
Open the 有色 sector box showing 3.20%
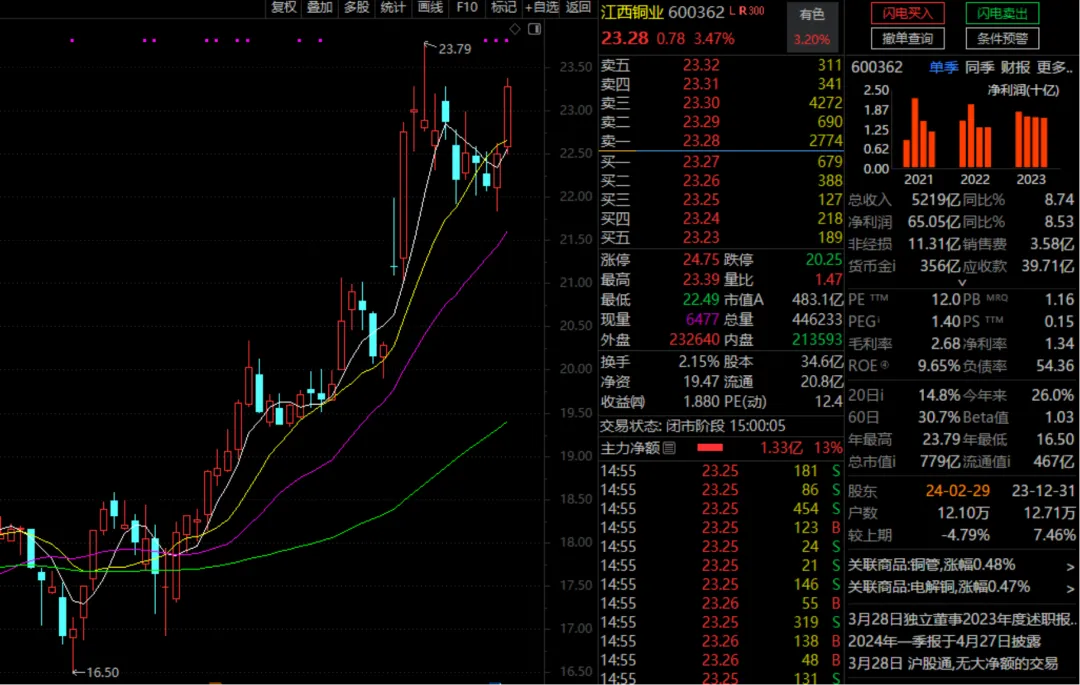[812, 26]
